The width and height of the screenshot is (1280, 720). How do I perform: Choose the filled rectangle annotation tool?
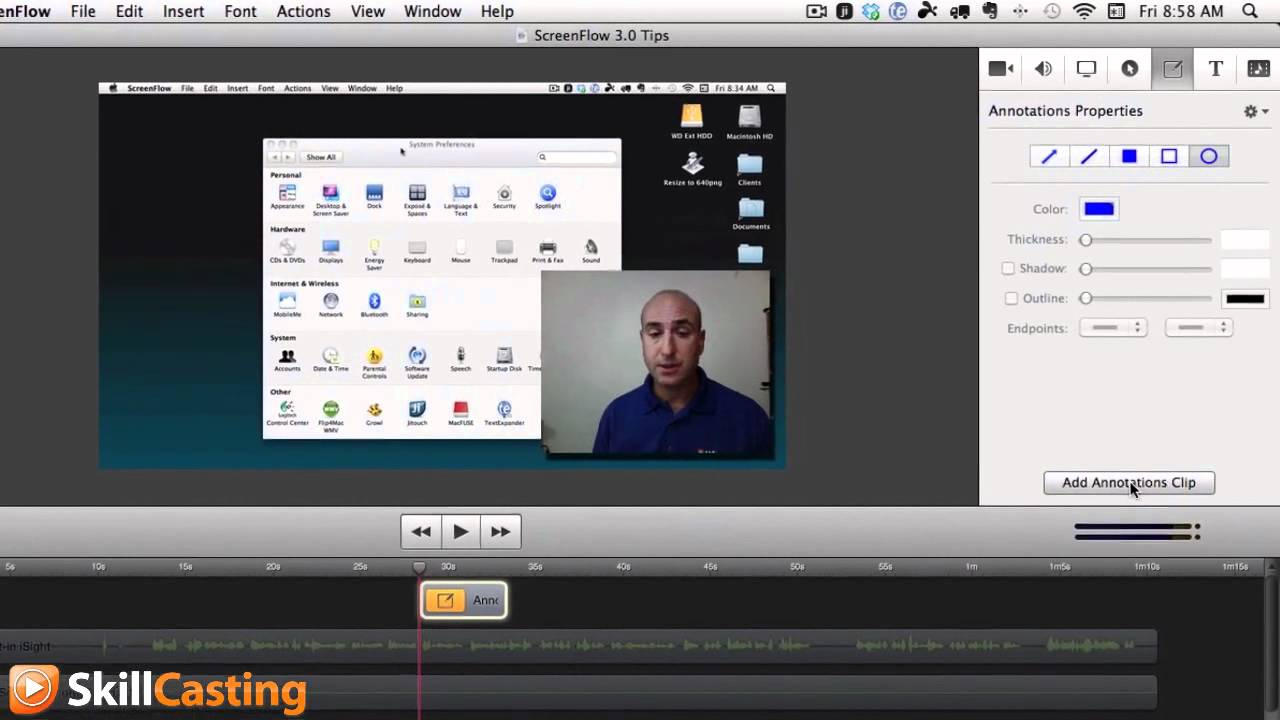[1129, 156]
